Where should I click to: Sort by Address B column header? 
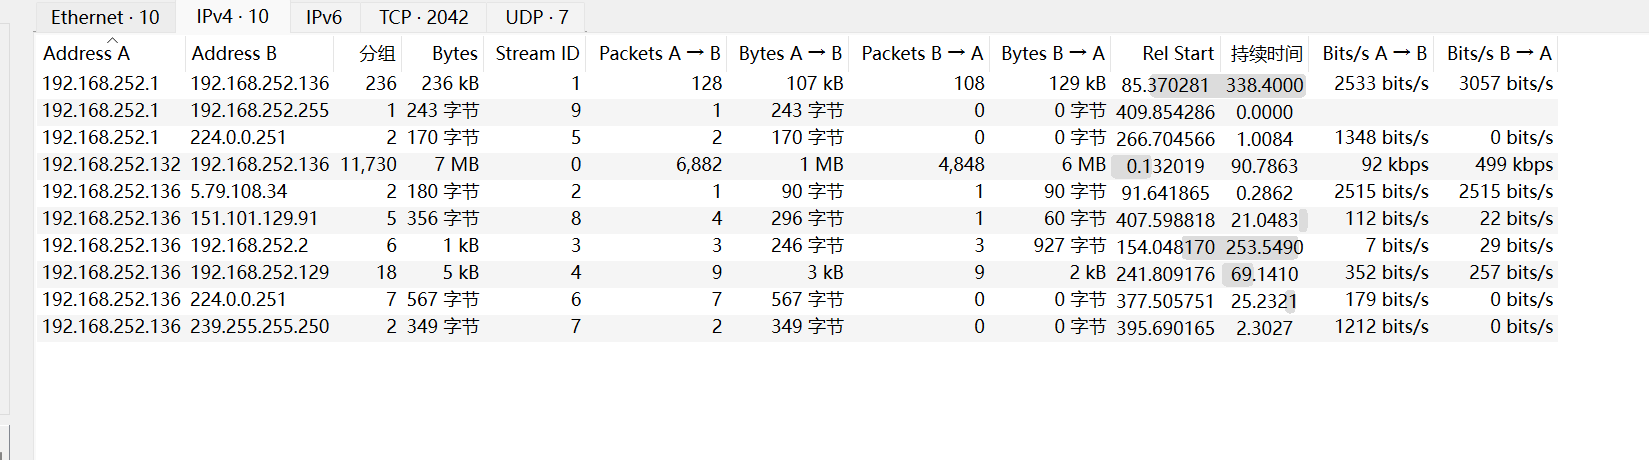(234, 54)
